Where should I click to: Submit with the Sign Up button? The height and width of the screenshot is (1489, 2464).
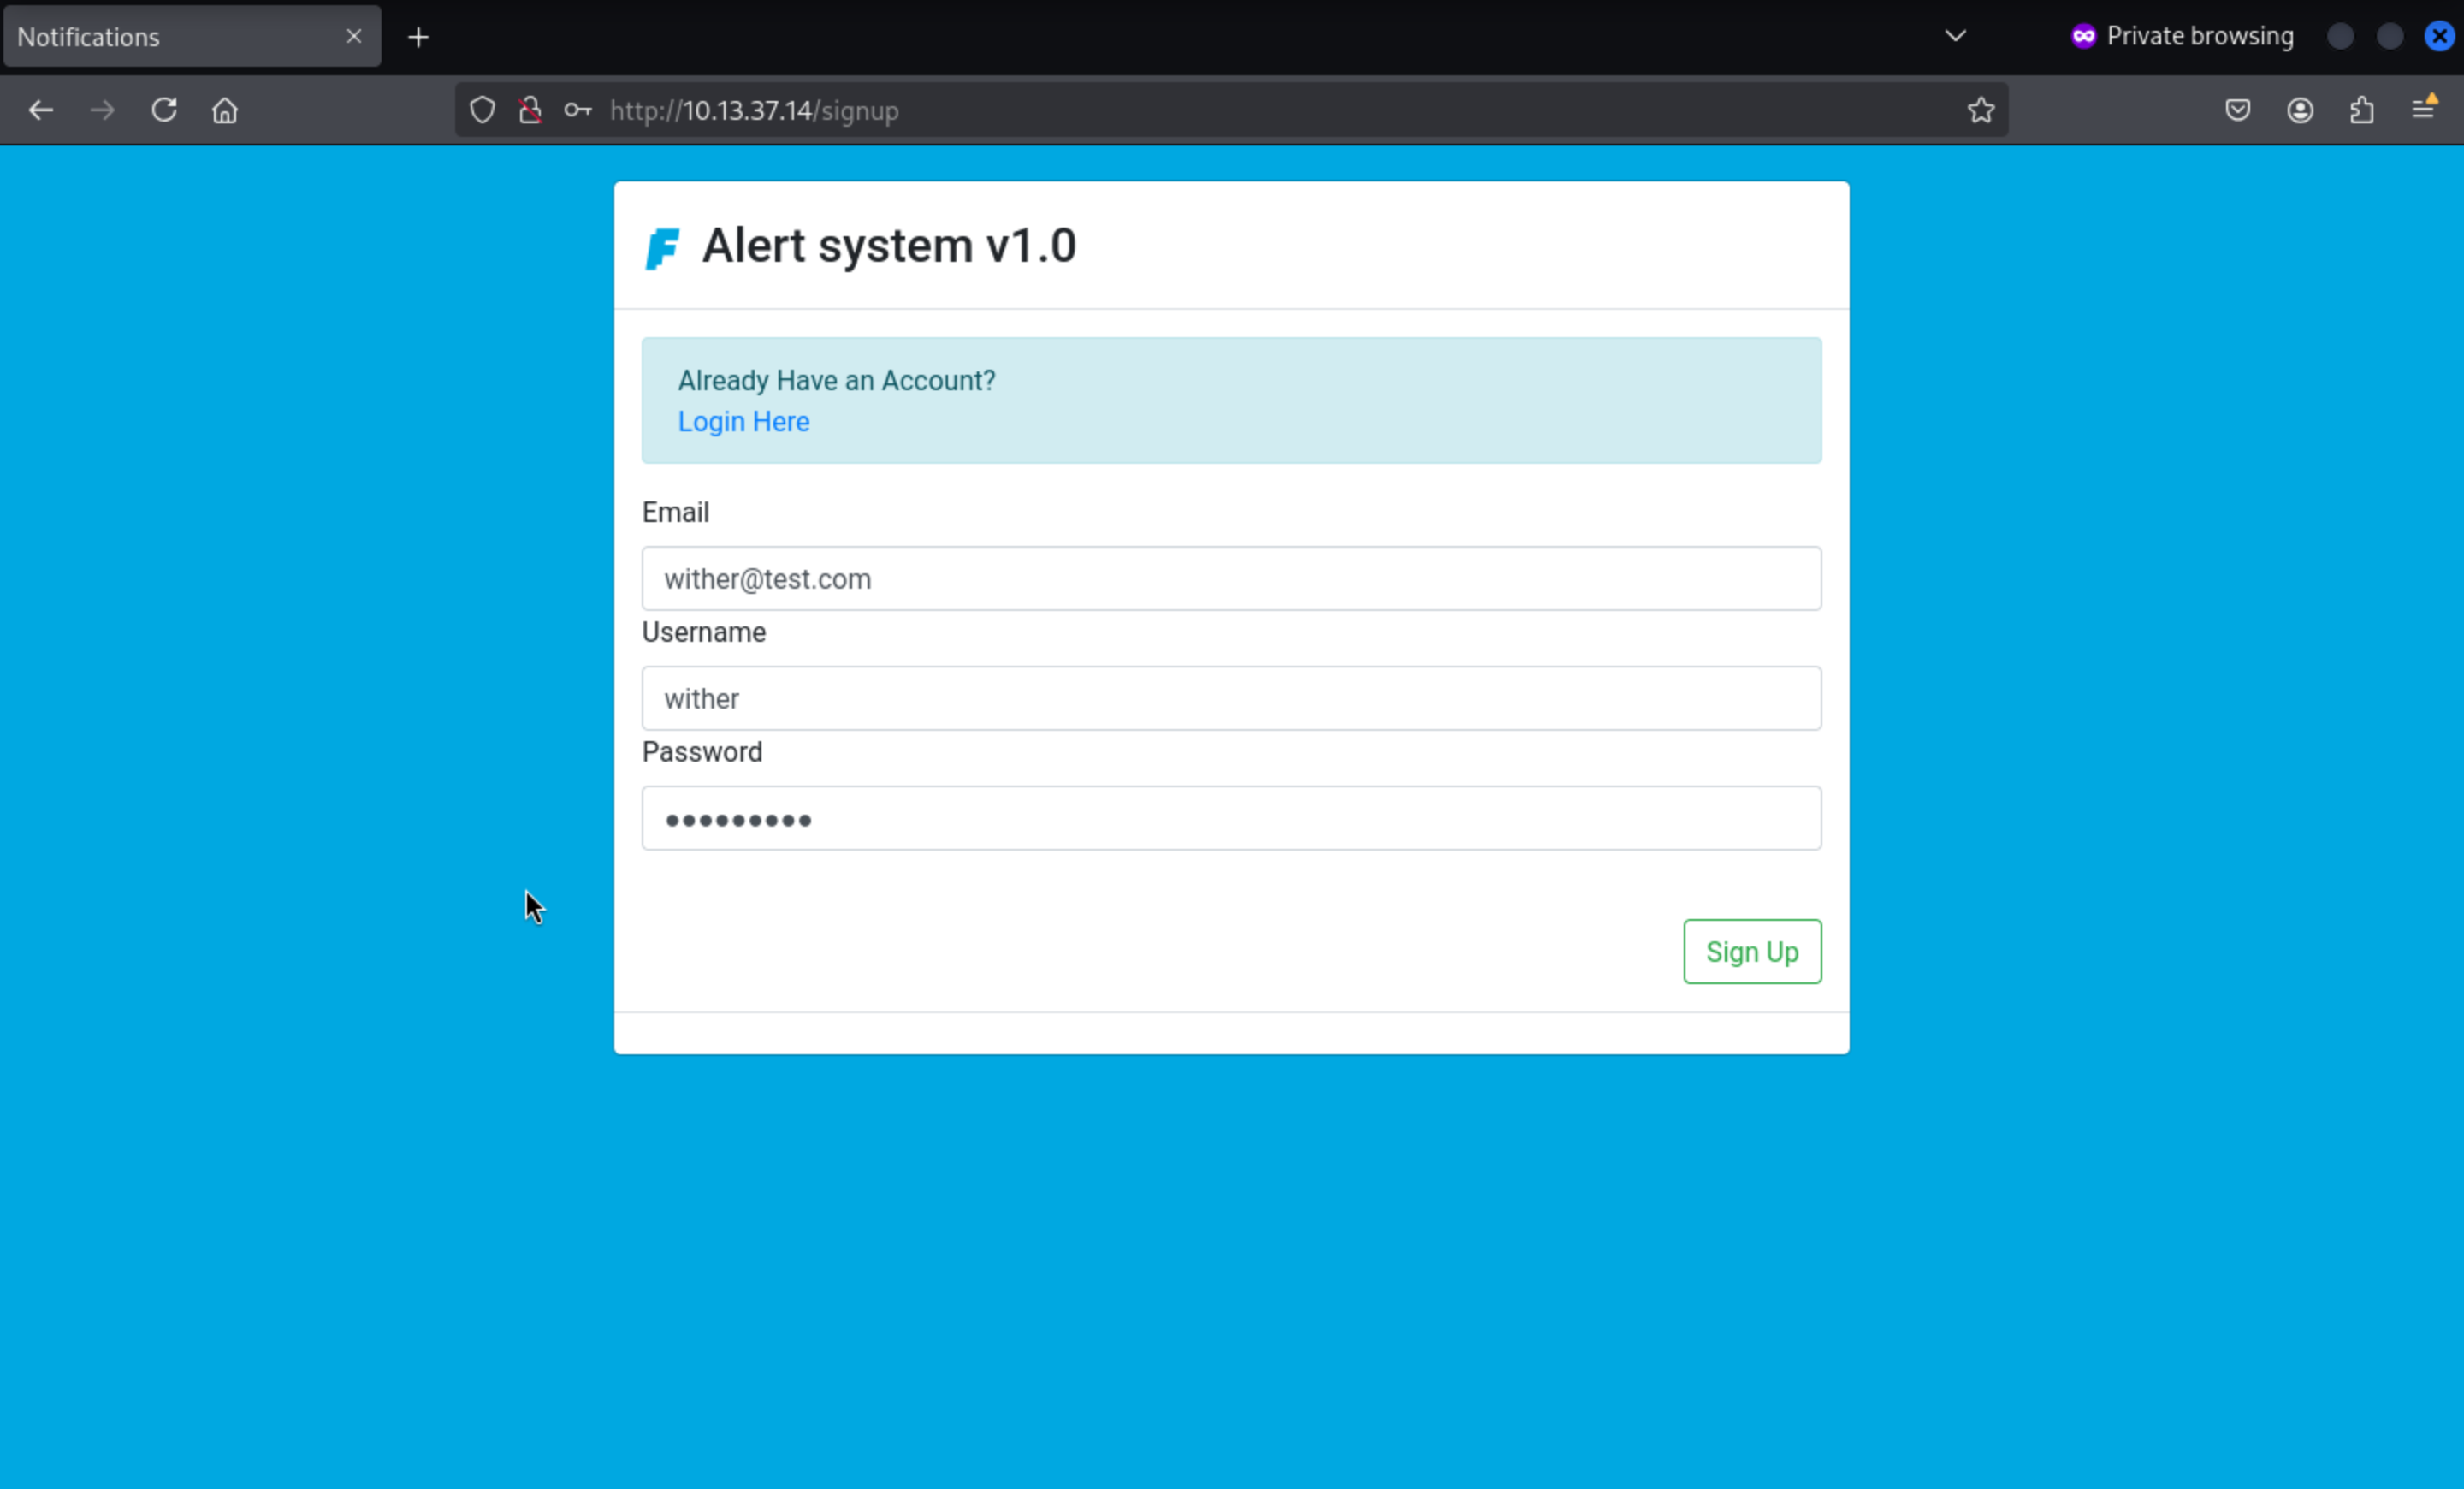pyautogui.click(x=1752, y=951)
